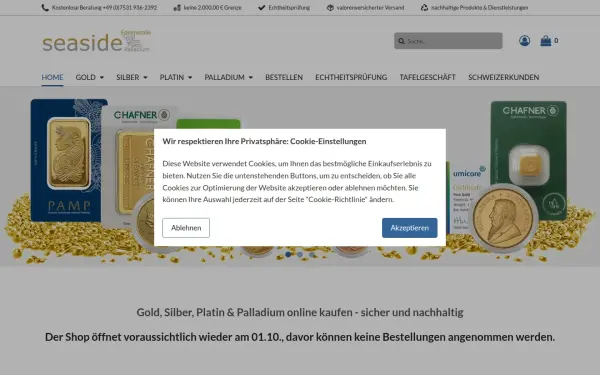Click heading Gold, Silber, Platin & Palladium online kaufen
This screenshot has height=375, width=600.
click(300, 312)
